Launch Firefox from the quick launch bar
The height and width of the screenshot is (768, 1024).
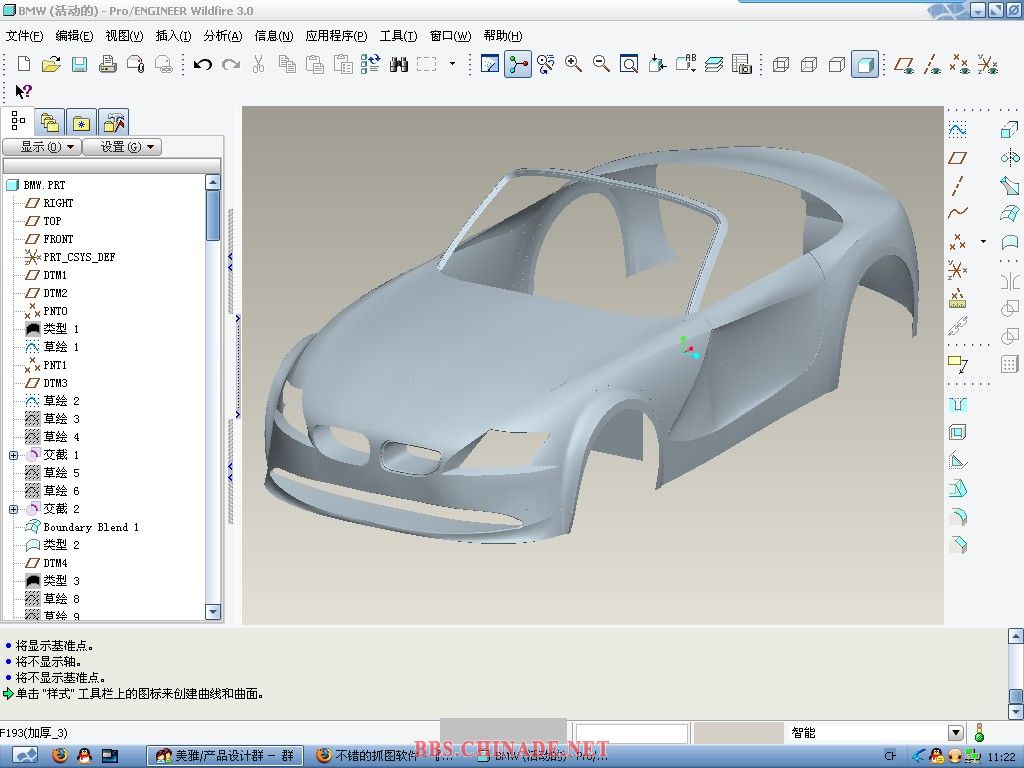click(x=59, y=756)
